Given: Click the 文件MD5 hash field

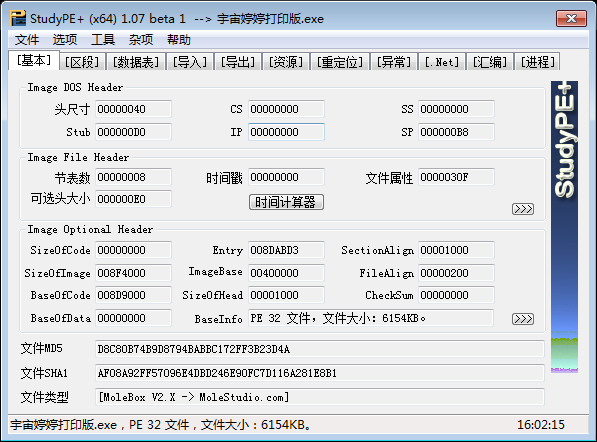Looking at the screenshot, I should pyautogui.click(x=319, y=349).
